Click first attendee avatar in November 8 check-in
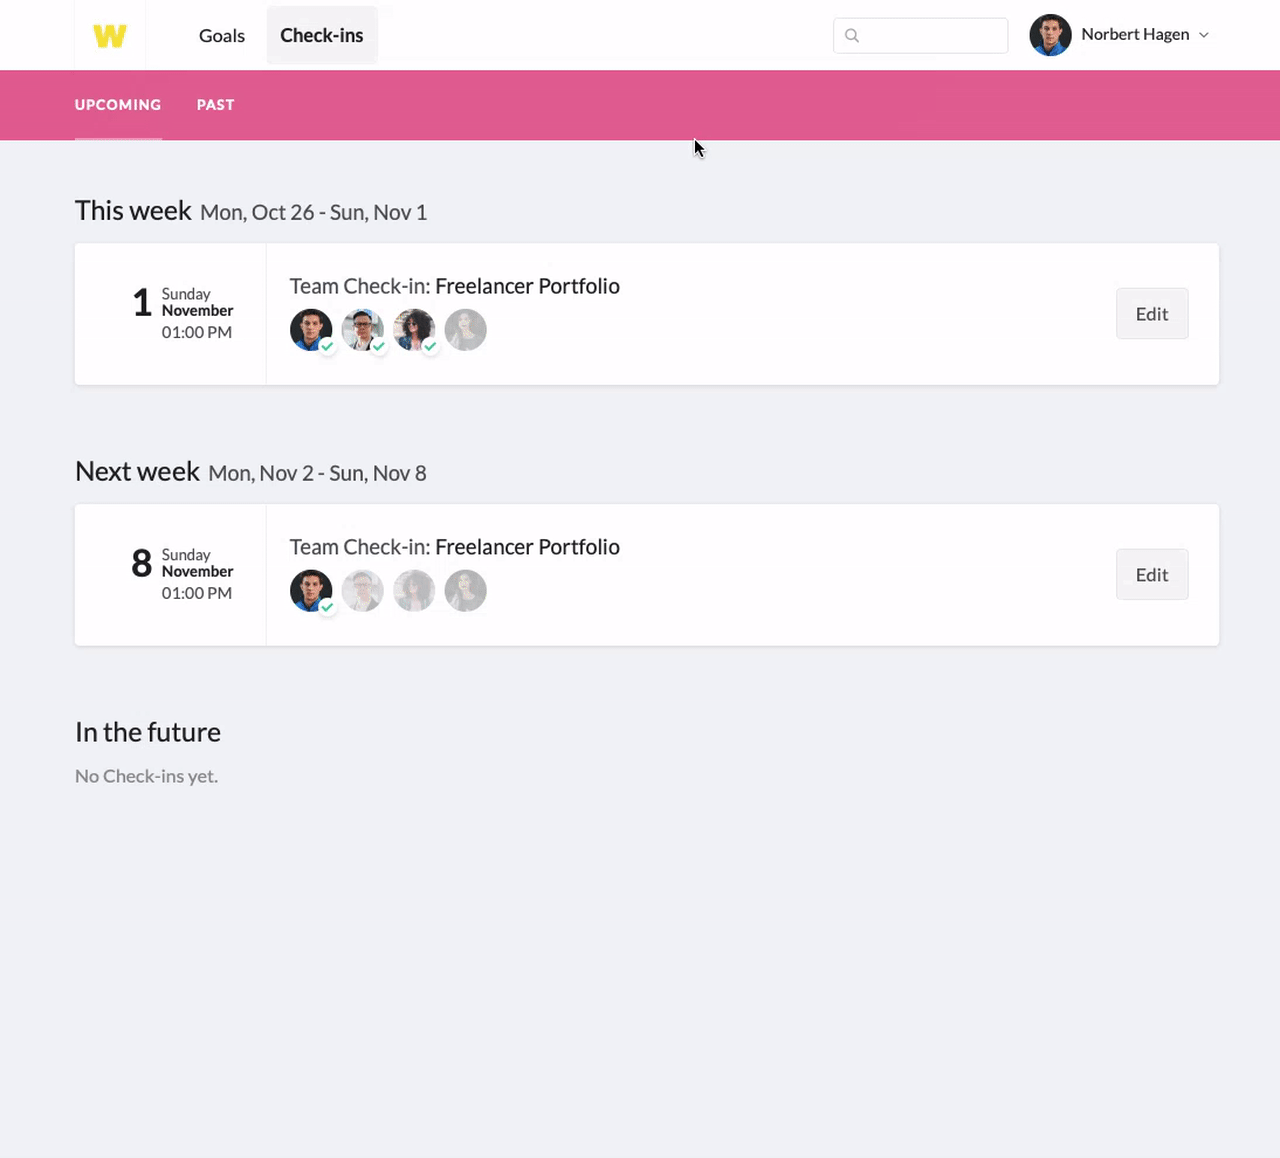The image size is (1280, 1158). (311, 591)
